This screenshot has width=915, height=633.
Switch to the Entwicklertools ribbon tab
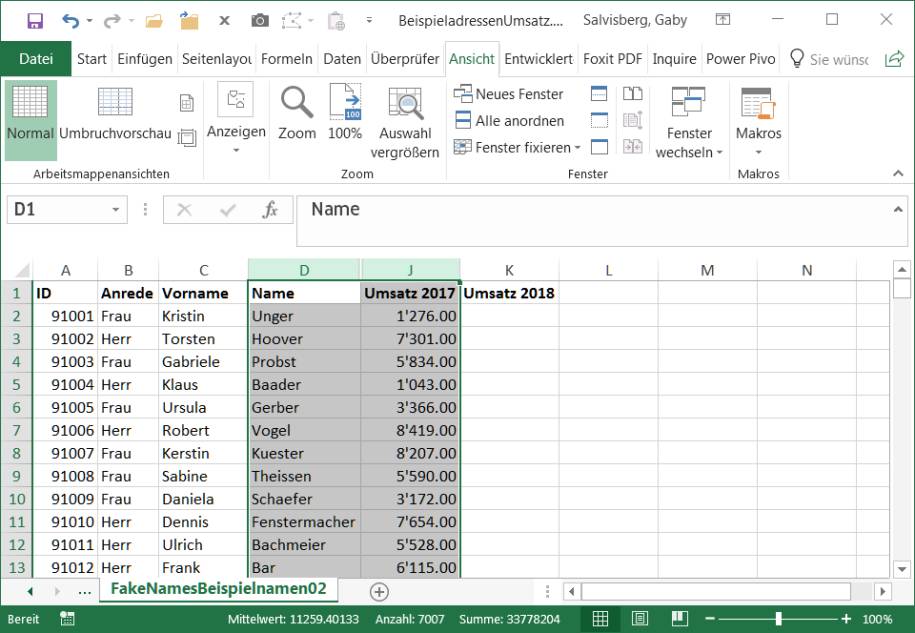click(539, 59)
